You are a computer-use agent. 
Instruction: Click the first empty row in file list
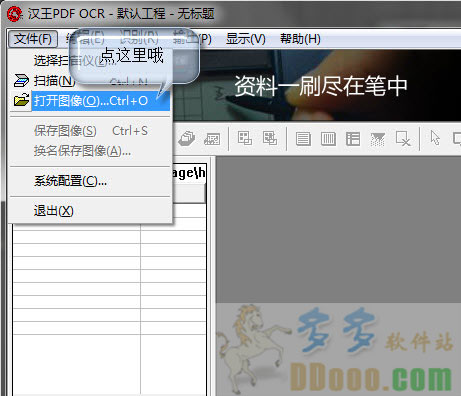[109, 236]
